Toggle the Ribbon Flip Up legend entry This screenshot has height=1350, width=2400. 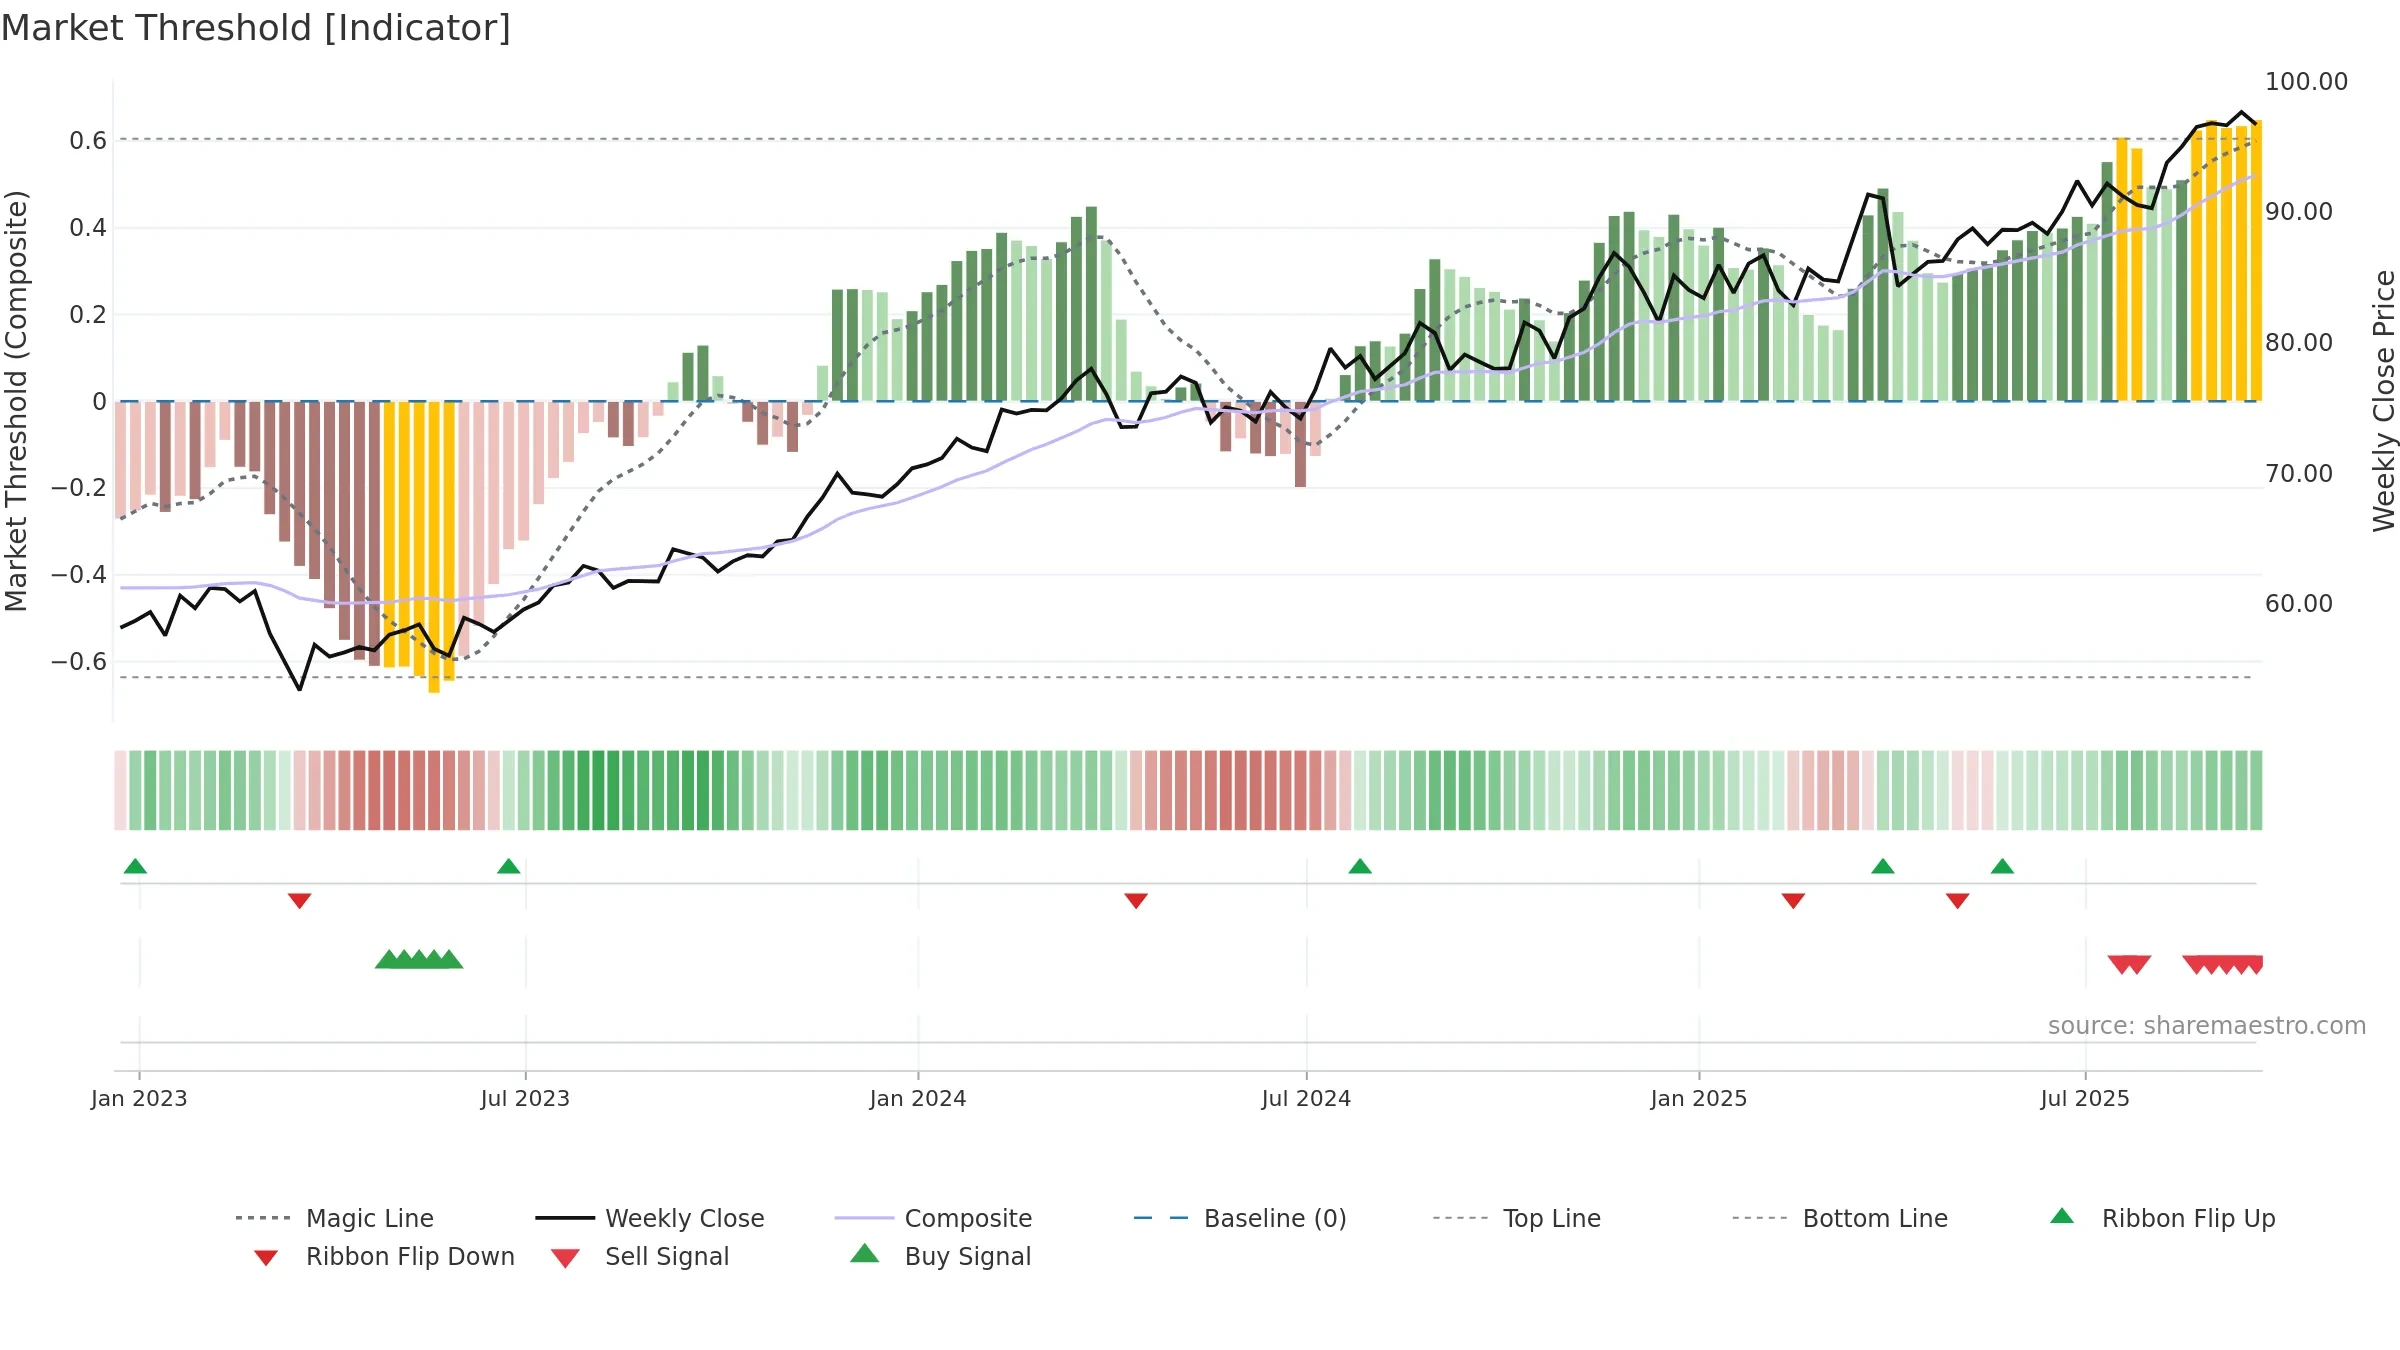[x=2162, y=1218]
